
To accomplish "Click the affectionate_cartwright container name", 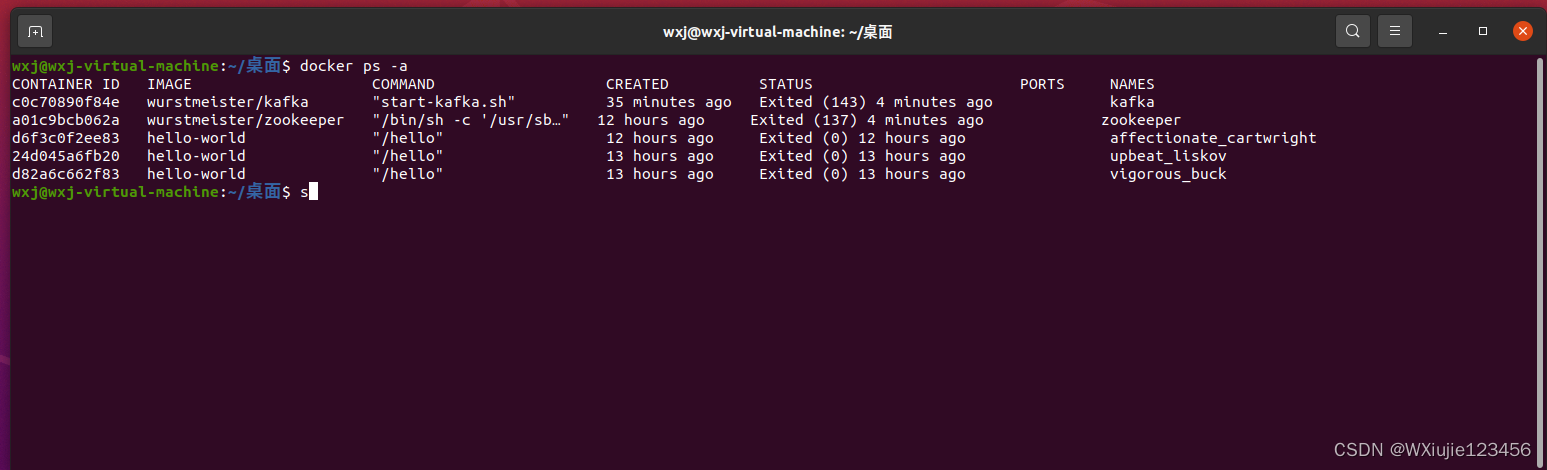I will click(1213, 138).
